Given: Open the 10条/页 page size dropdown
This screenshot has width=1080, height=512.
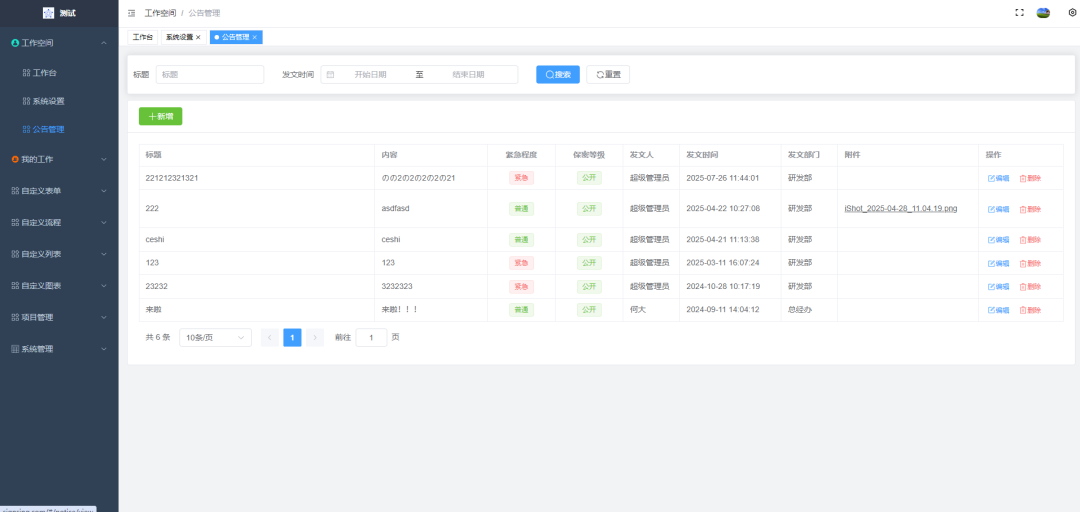Looking at the screenshot, I should click(x=215, y=338).
